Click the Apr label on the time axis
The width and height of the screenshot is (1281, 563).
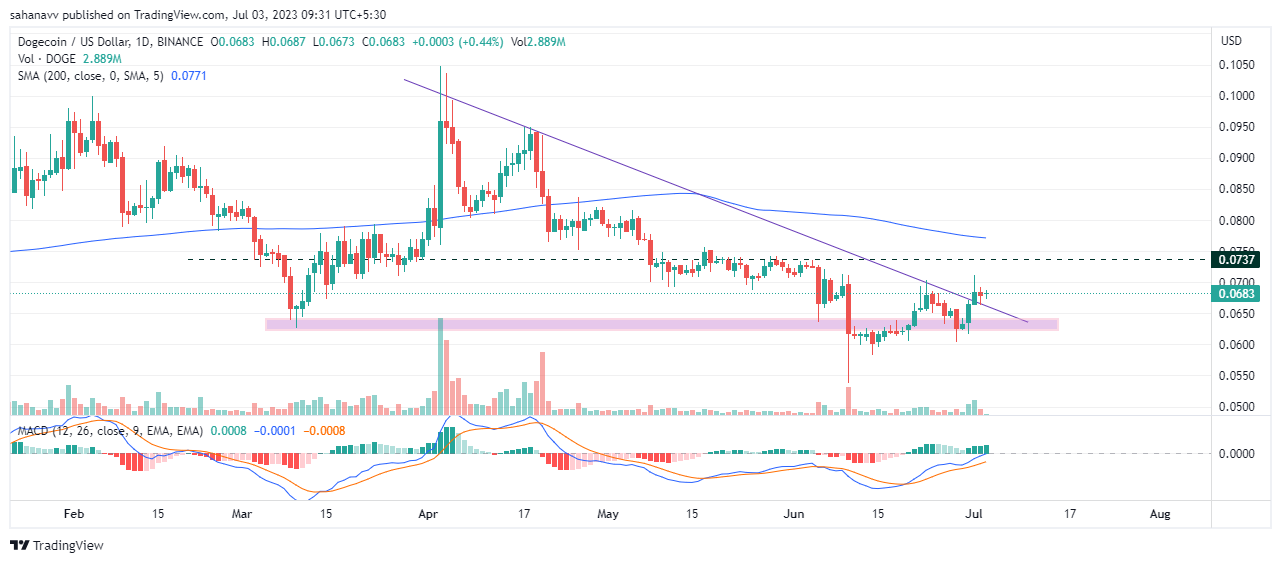pos(429,514)
